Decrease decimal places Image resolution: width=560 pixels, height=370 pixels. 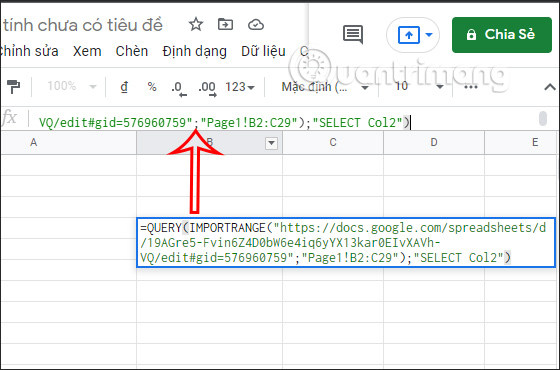coord(179,89)
